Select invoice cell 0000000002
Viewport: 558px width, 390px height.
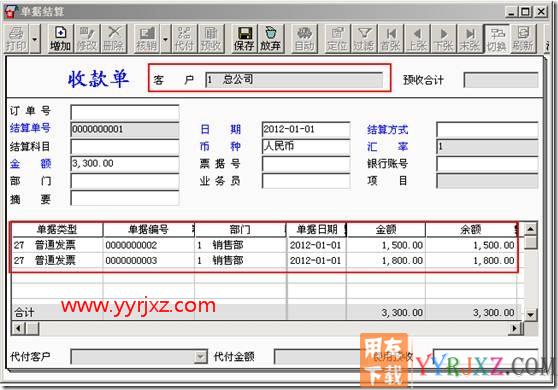149,245
